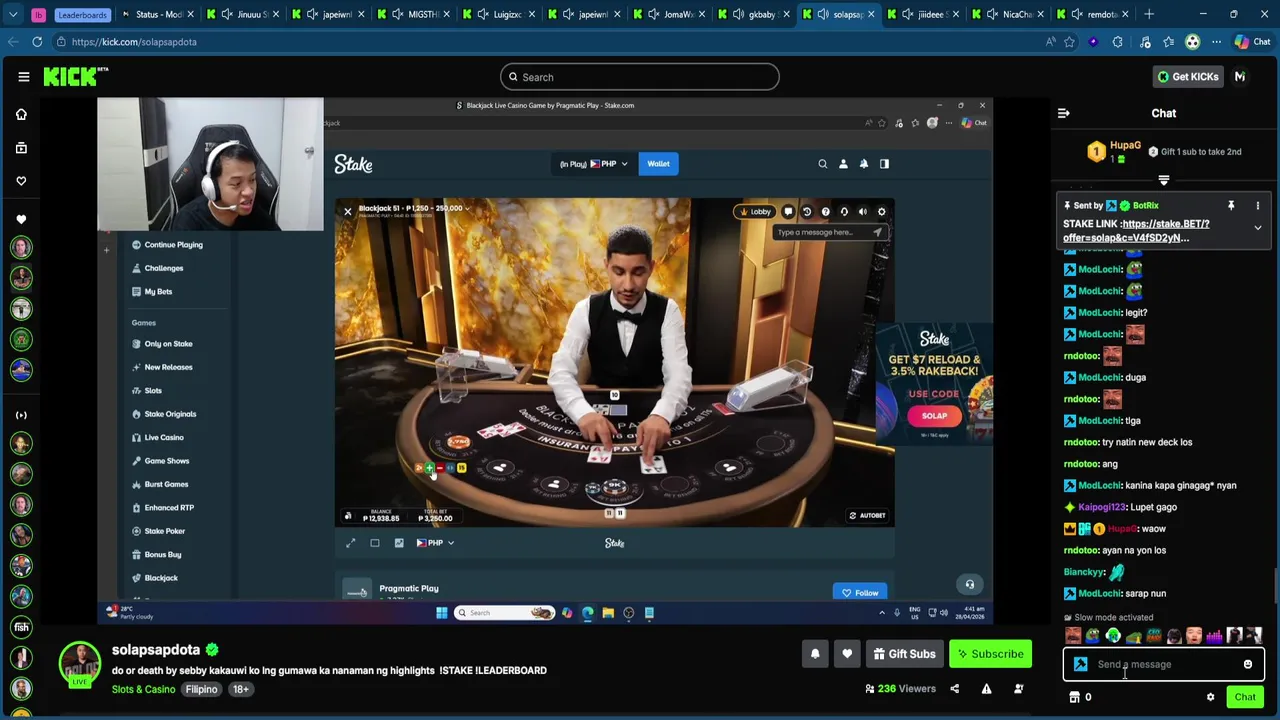The image size is (1280, 720).
Task: Open chat settings gear
Action: coord(1210,697)
